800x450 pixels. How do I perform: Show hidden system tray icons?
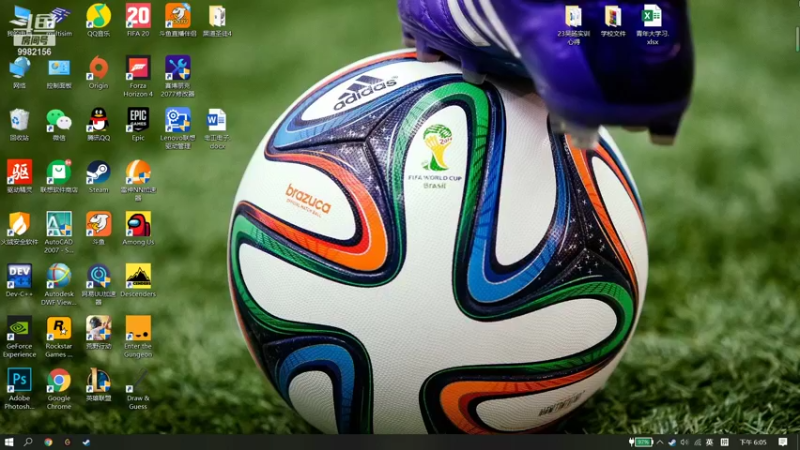(660, 442)
